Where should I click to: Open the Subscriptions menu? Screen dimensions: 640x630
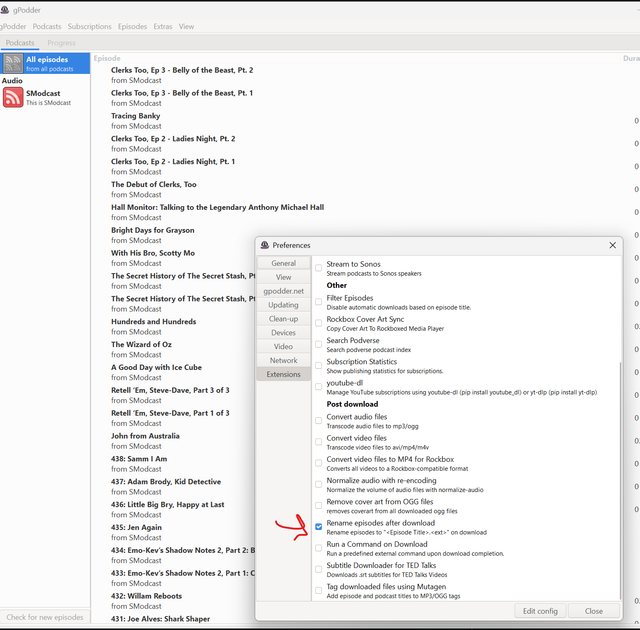click(89, 27)
